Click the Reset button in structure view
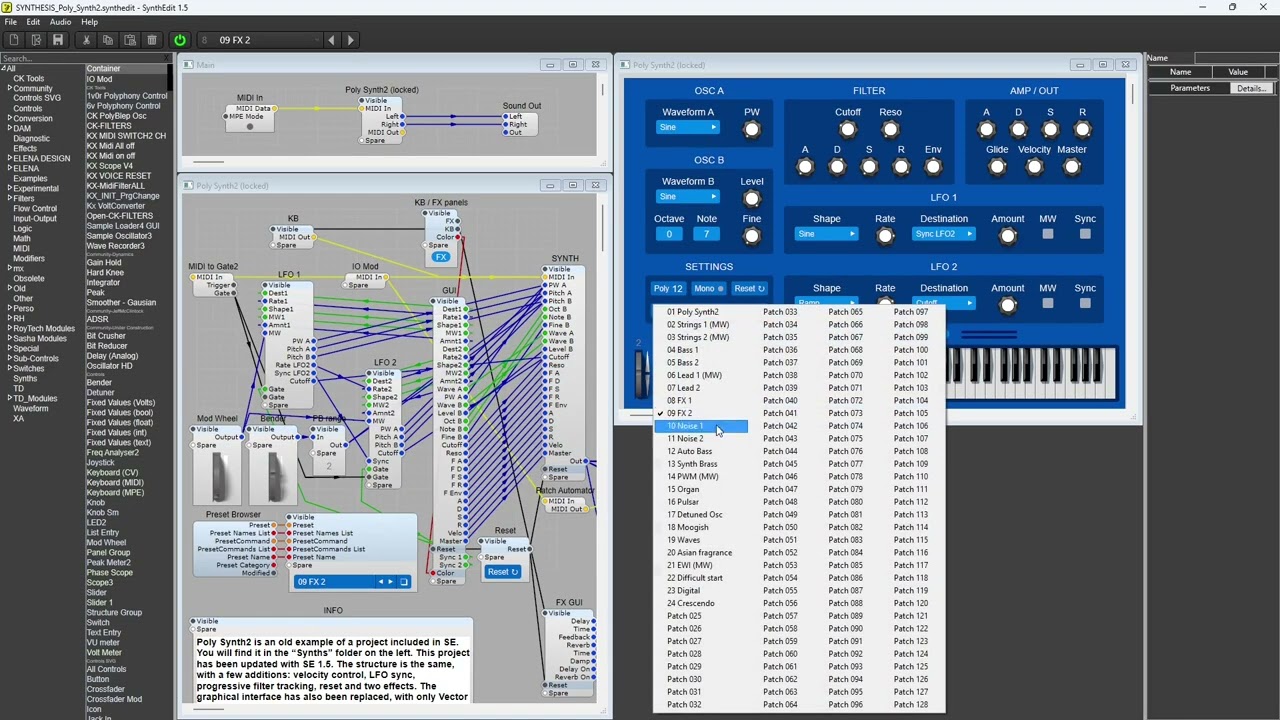This screenshot has width=1280, height=720. pos(502,572)
